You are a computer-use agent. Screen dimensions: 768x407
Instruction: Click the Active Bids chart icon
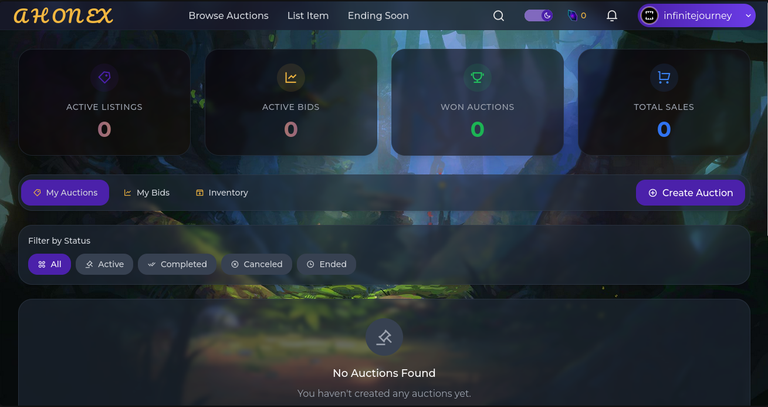pyautogui.click(x=291, y=77)
